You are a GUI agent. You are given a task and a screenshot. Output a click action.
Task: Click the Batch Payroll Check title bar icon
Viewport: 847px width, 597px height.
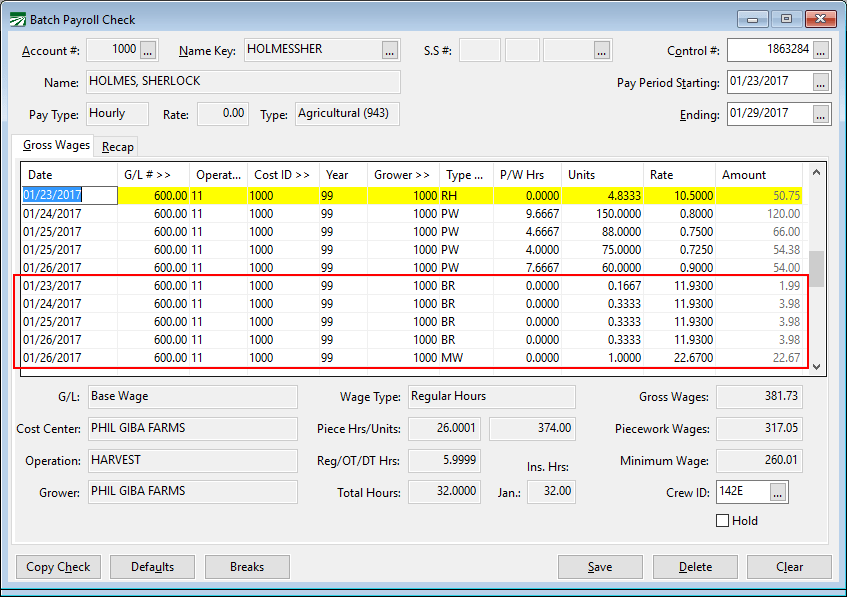17,20
